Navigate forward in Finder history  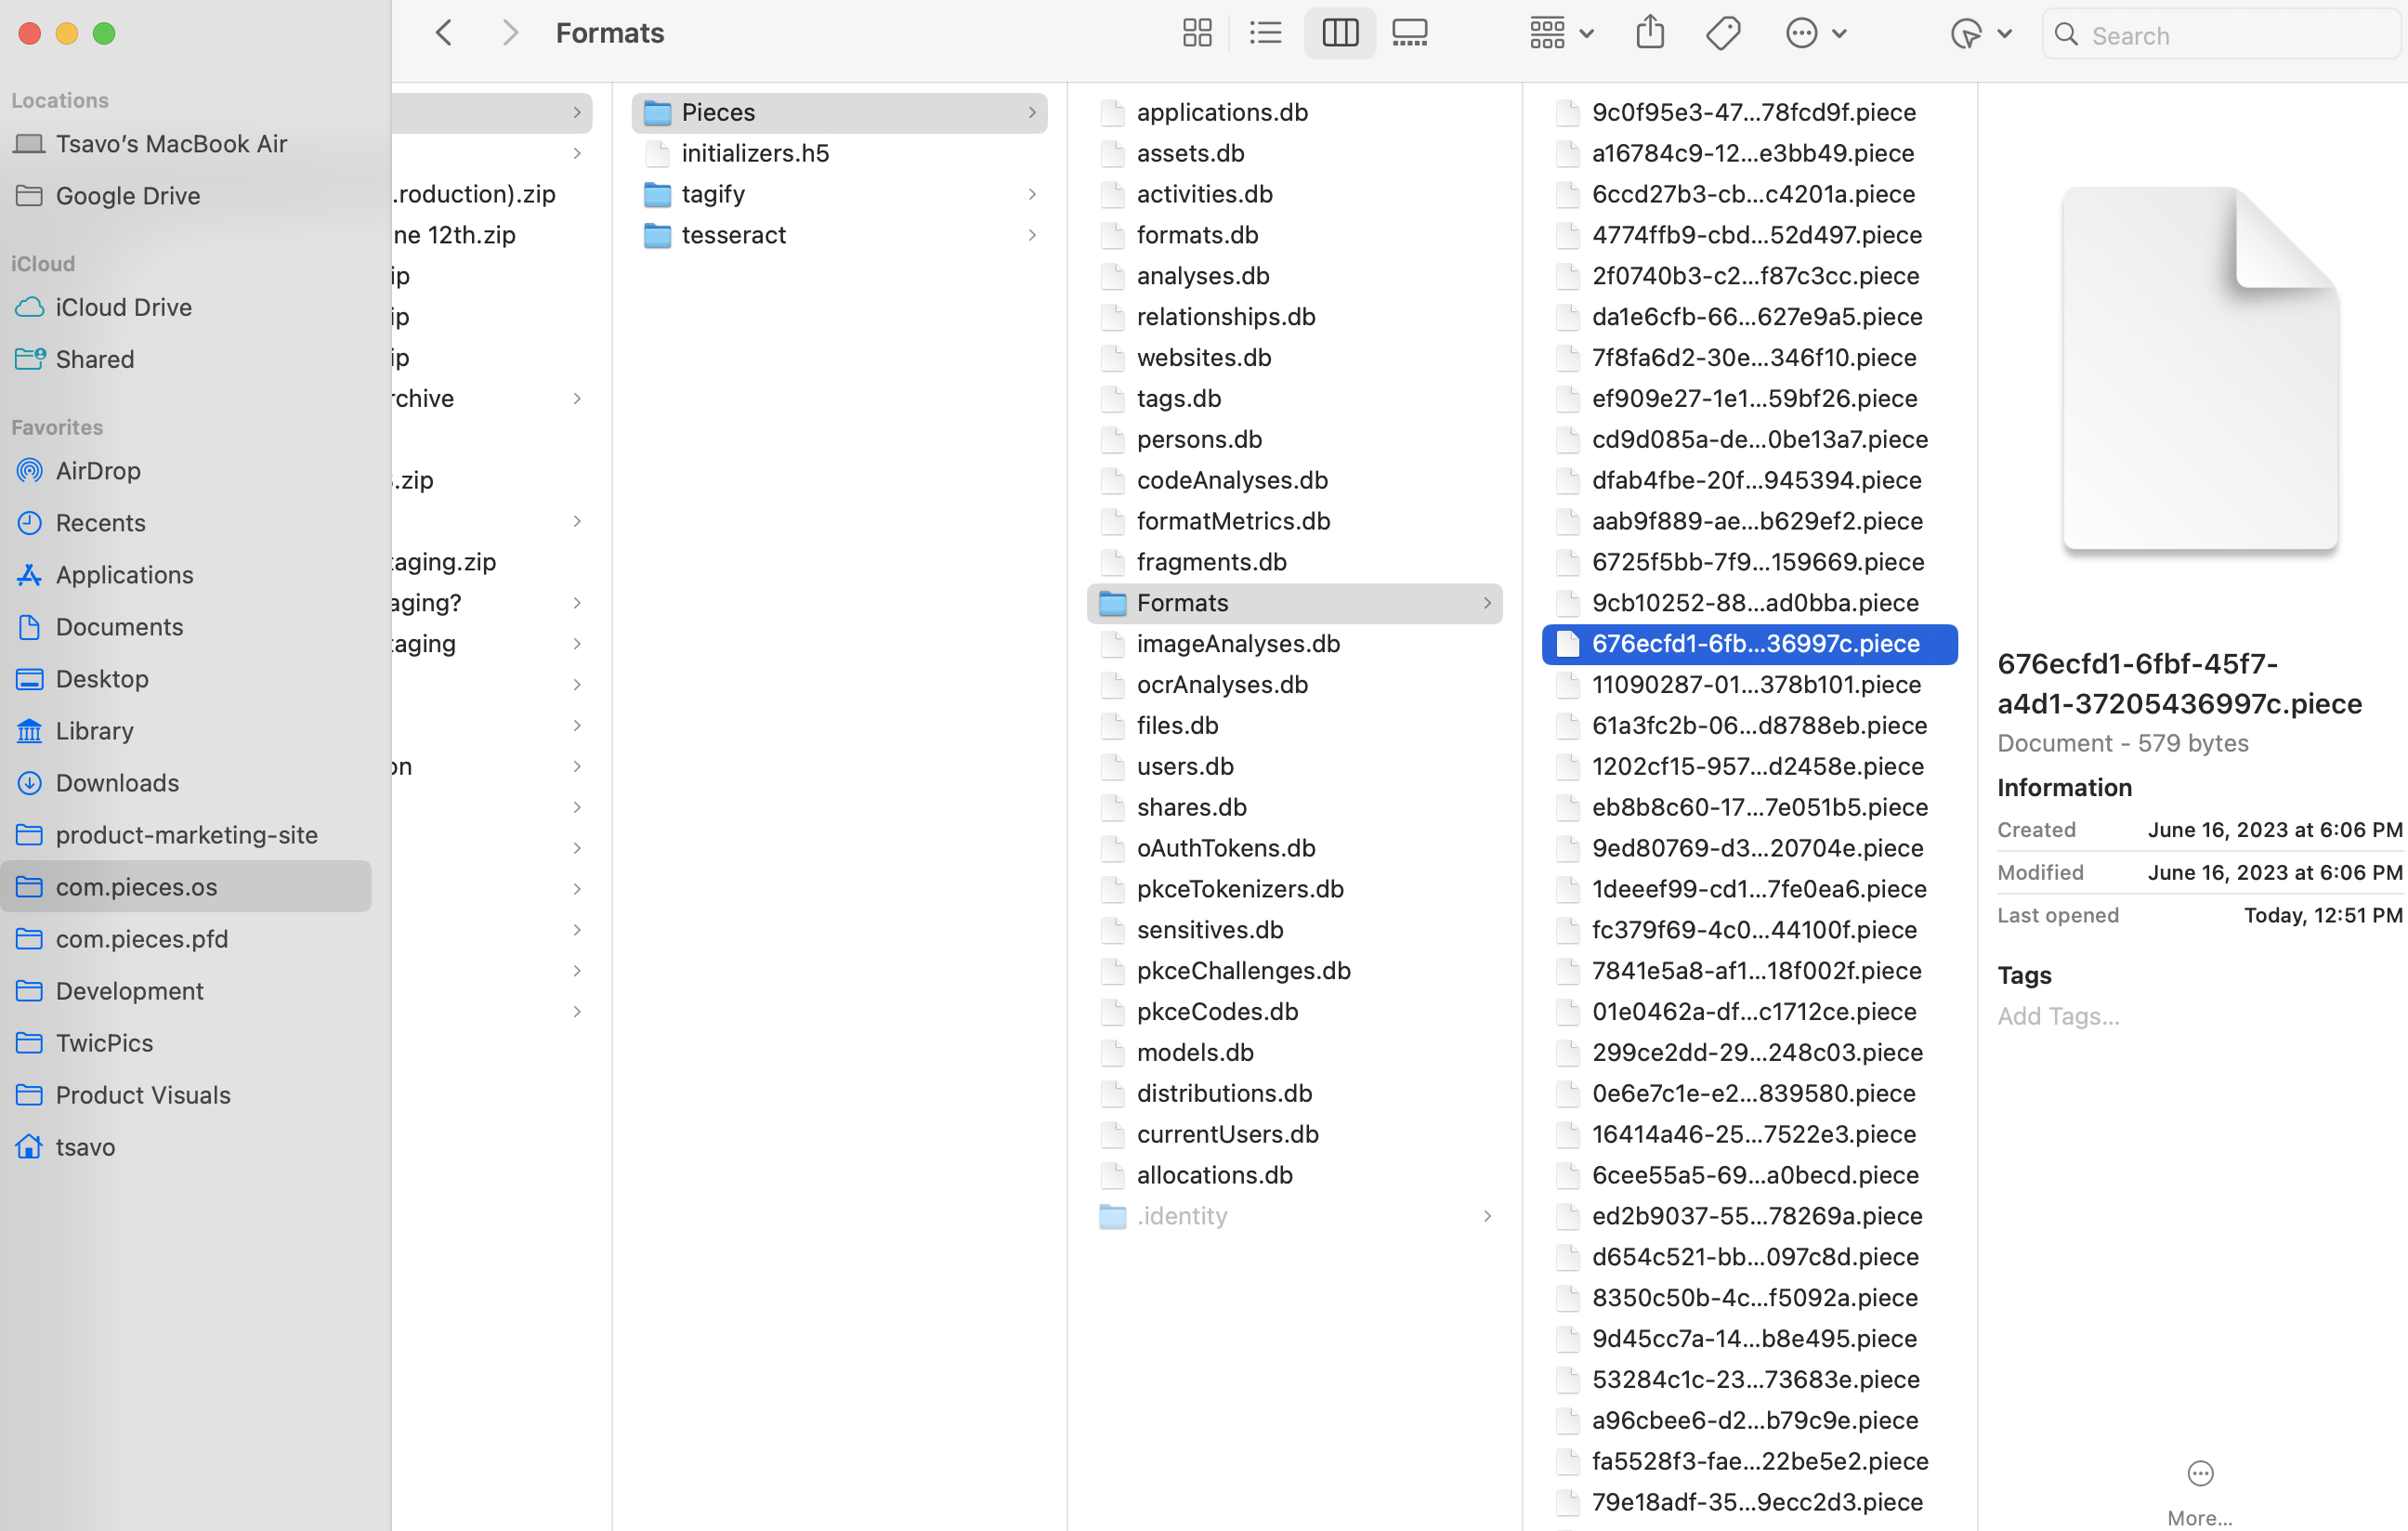510,32
